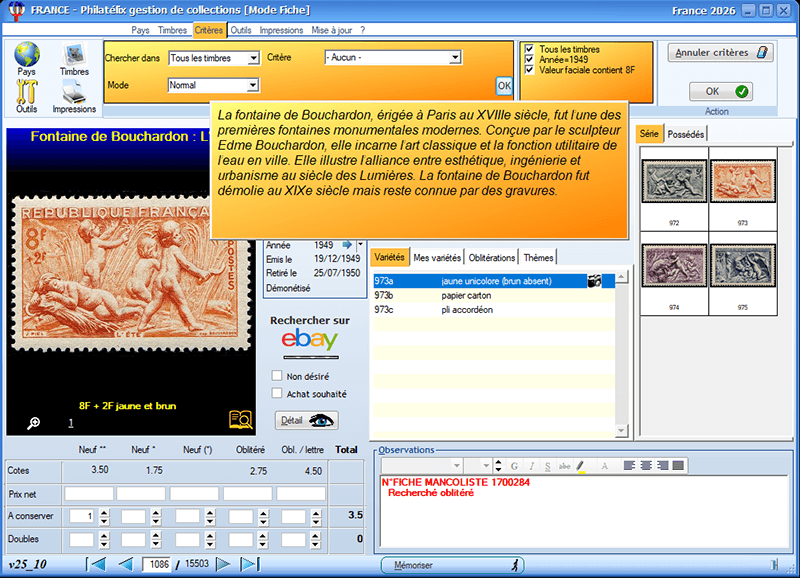
Task: Adjust A conserver Neuf ** spinner
Action: [x=104, y=517]
